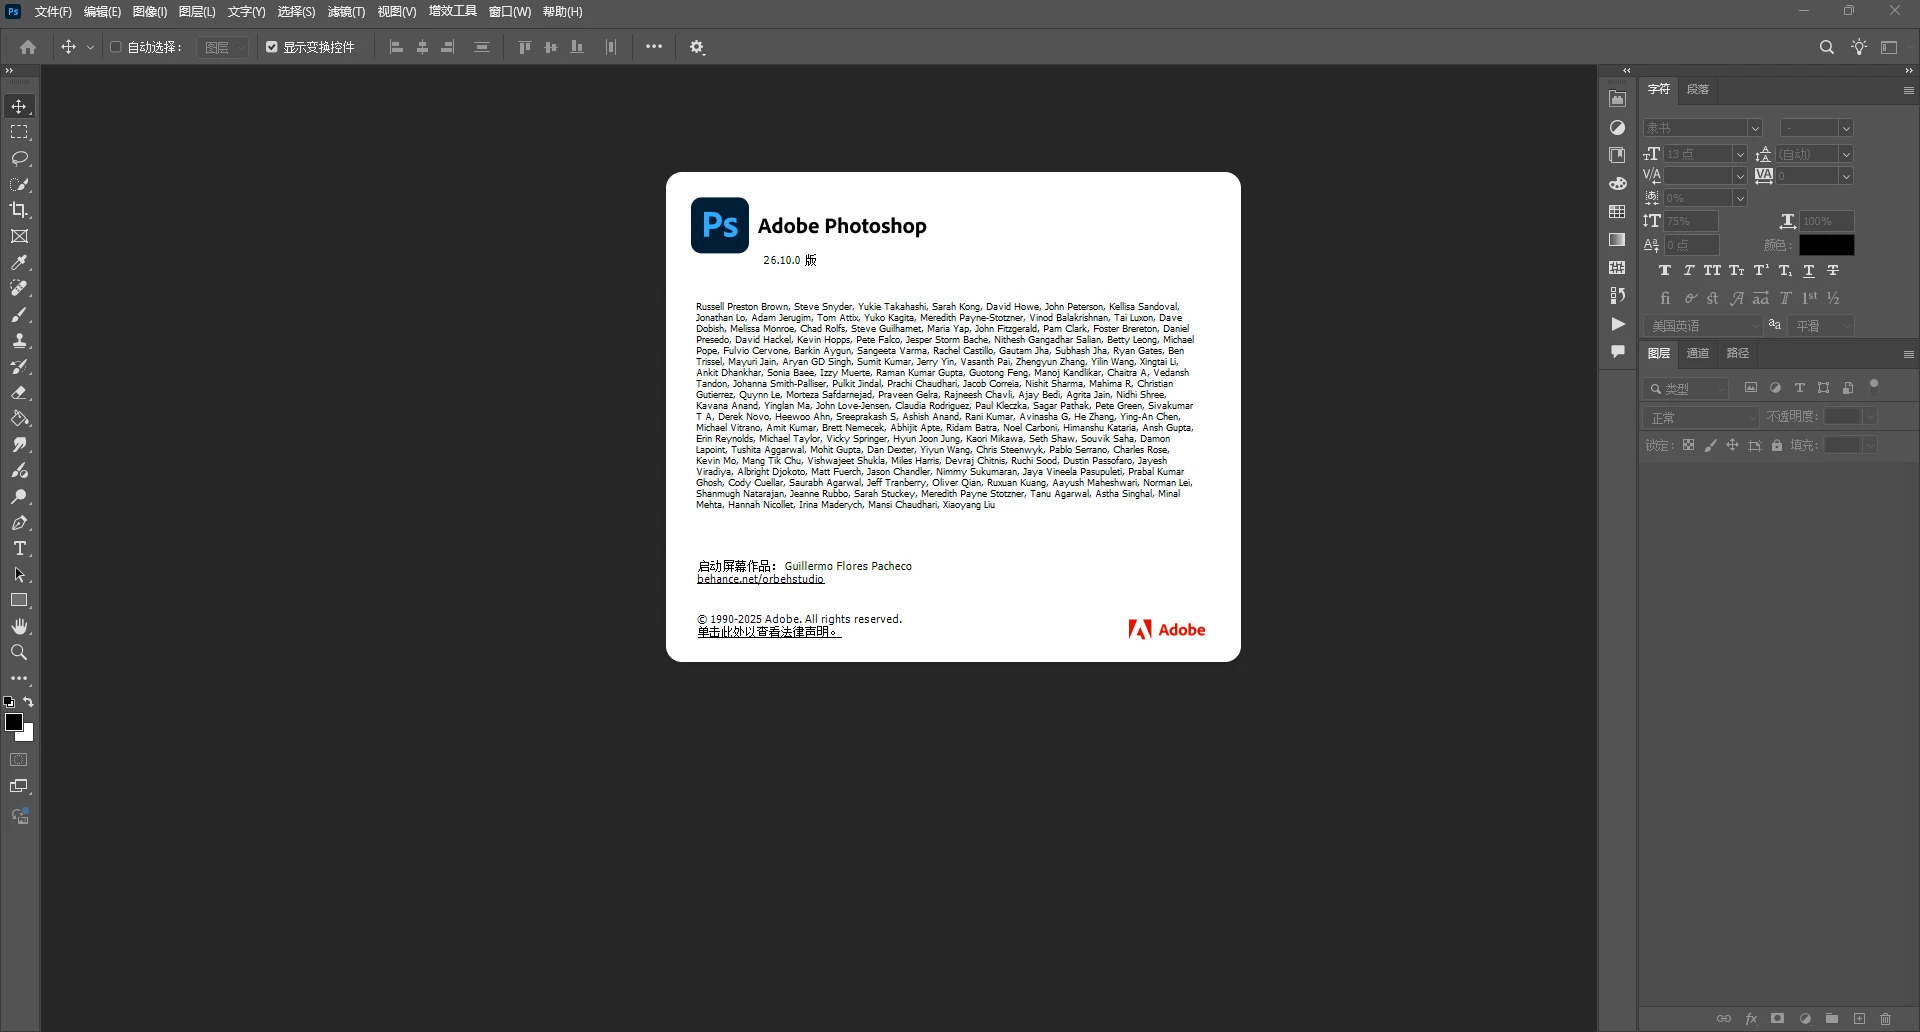Toggle Underline text style button
This screenshot has height=1032, width=1920.
[1808, 271]
